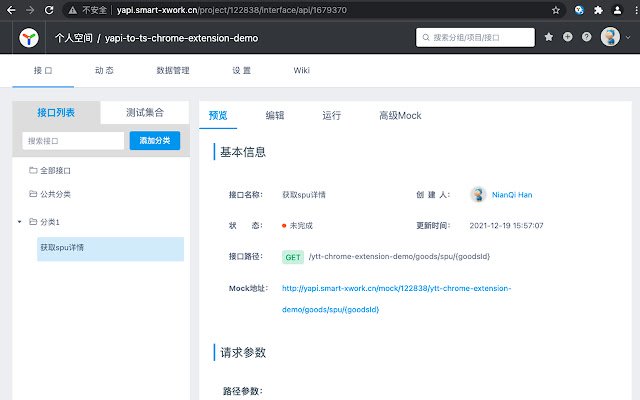Viewport: 640px width, 400px height.
Task: Click the 添加分类 button
Action: pyautogui.click(x=154, y=141)
